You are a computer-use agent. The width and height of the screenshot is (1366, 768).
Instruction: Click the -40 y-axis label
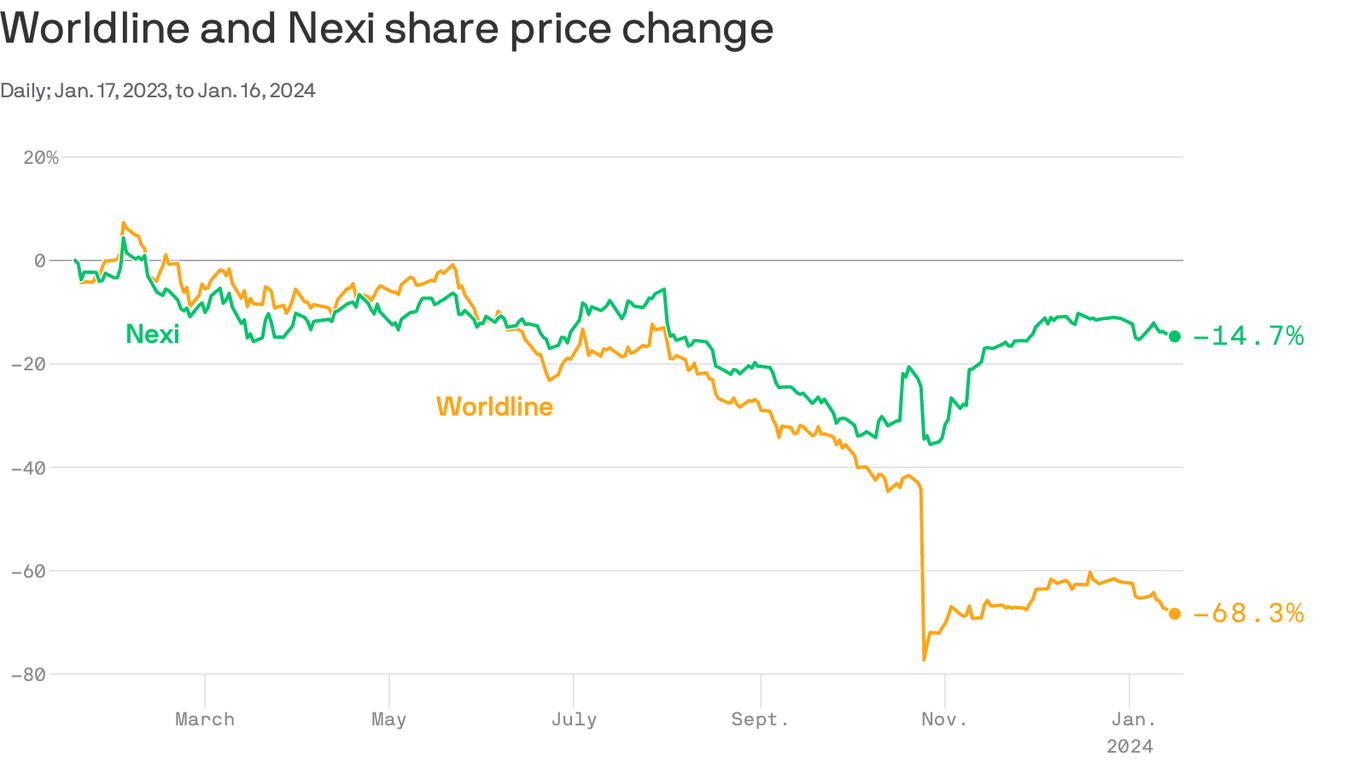click(34, 468)
